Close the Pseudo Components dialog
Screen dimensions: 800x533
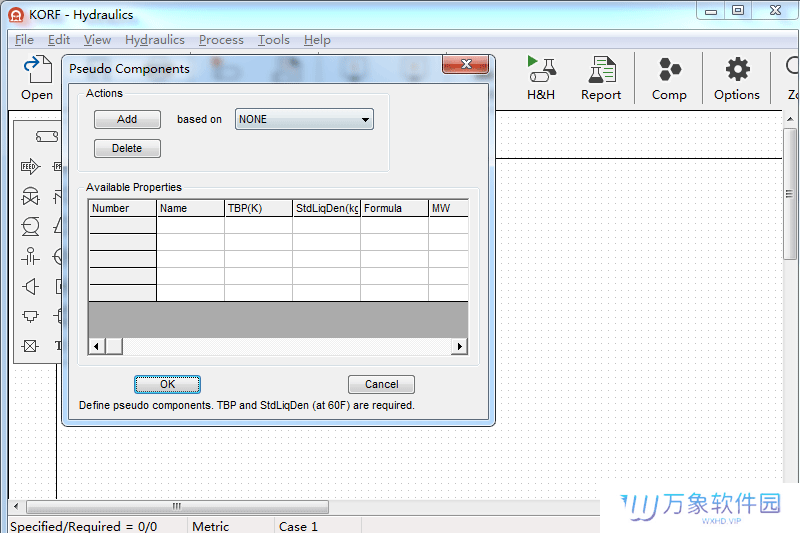(x=466, y=64)
